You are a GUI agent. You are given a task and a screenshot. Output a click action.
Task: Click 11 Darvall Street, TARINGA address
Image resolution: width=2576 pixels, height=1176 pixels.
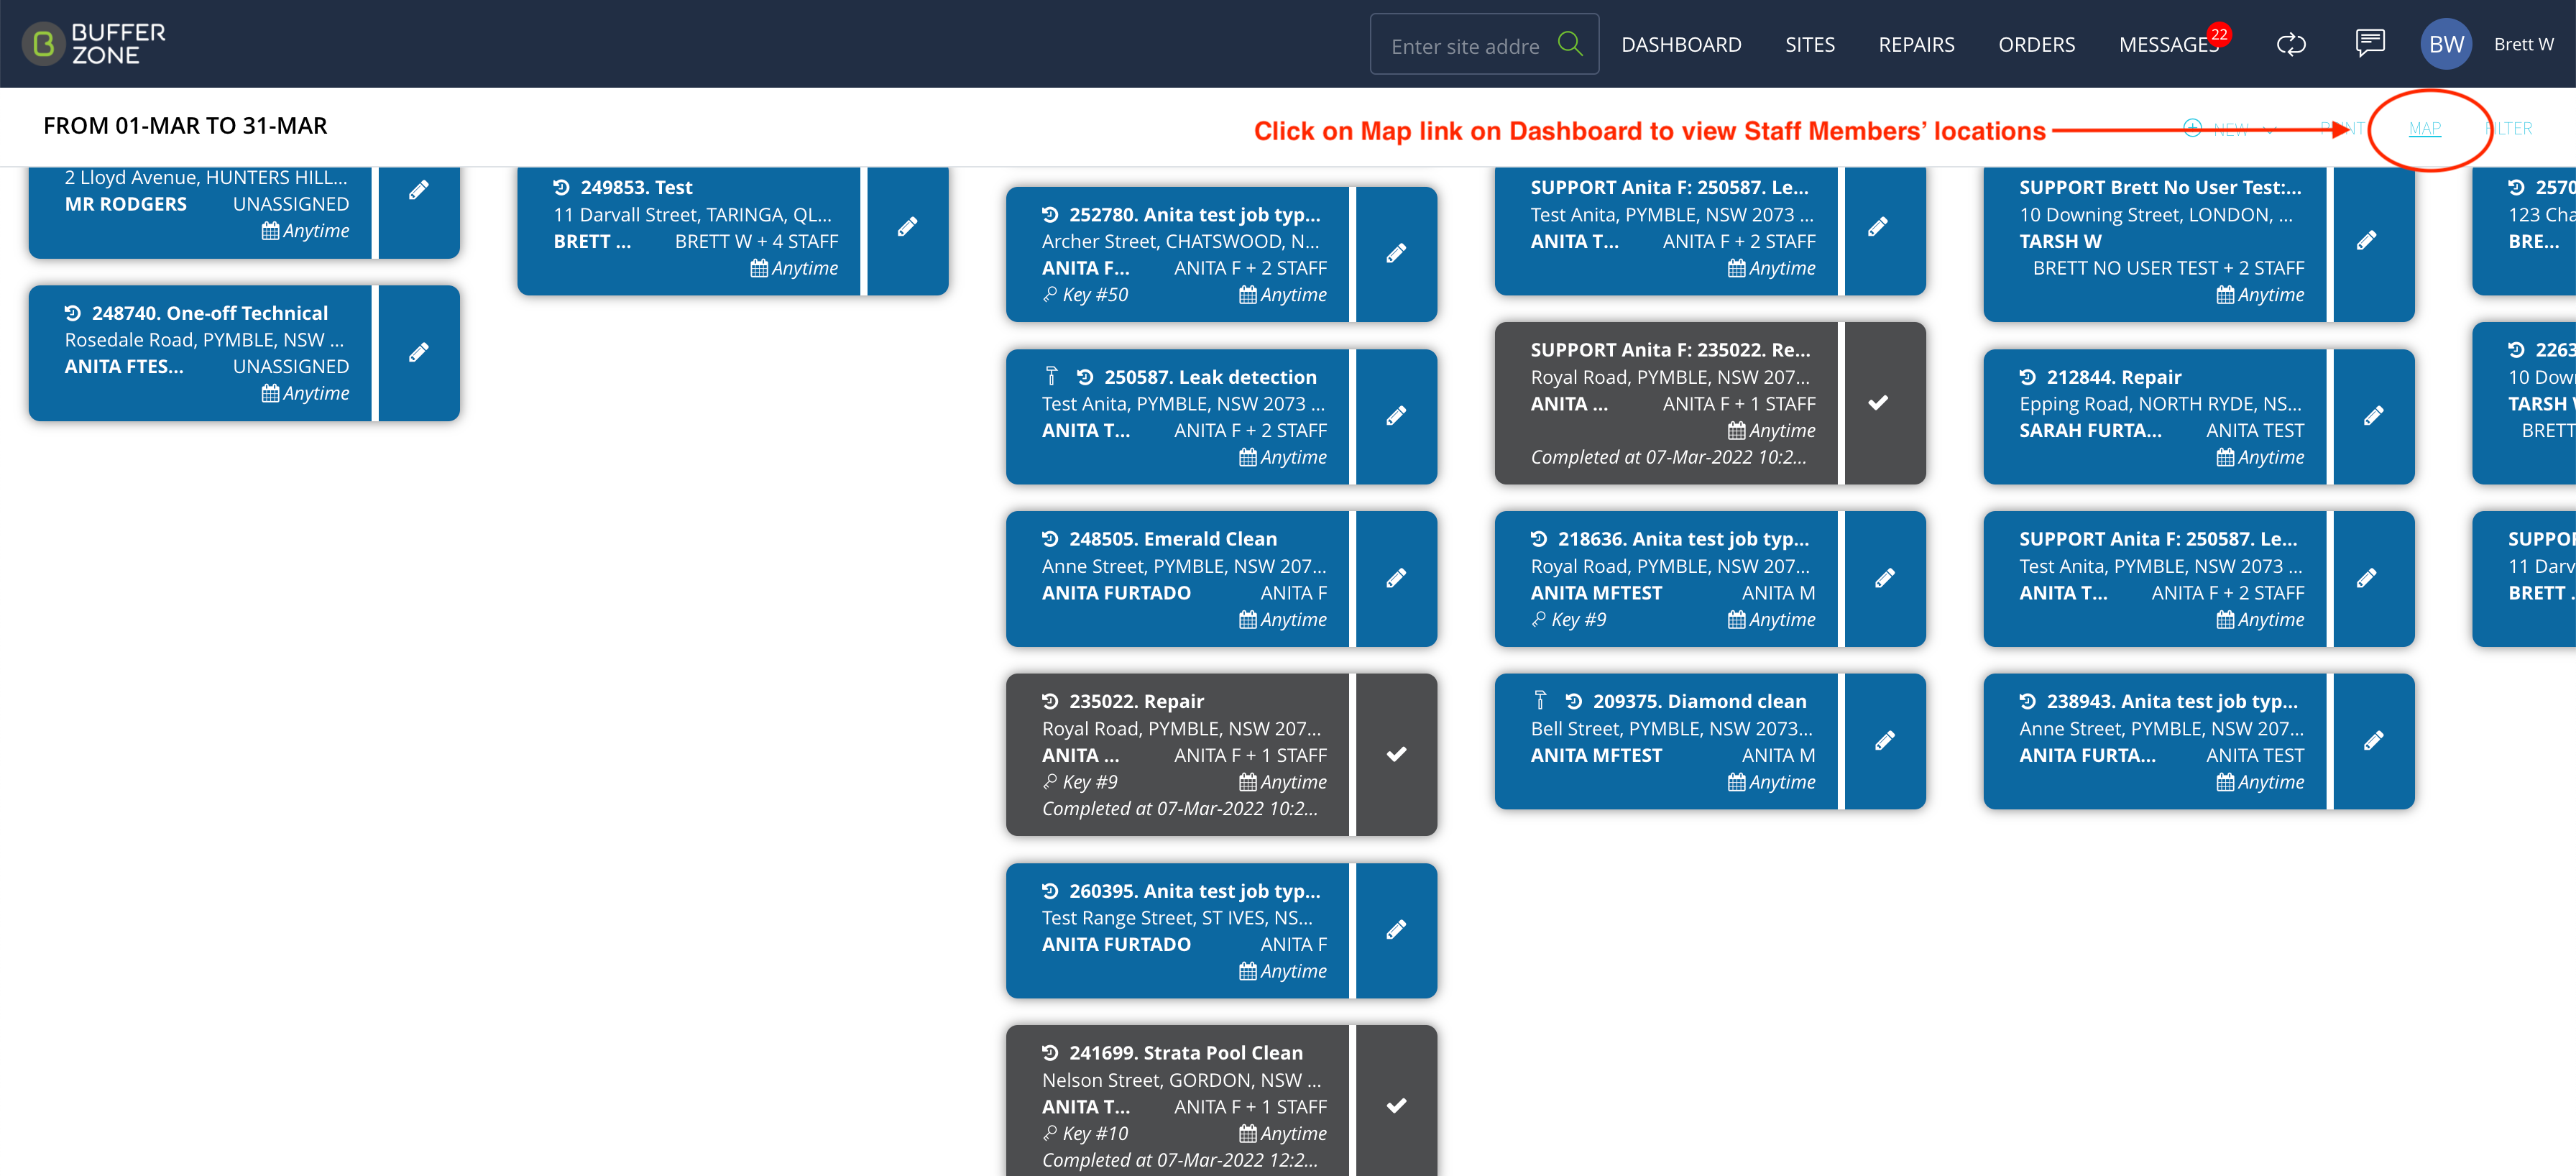(692, 214)
